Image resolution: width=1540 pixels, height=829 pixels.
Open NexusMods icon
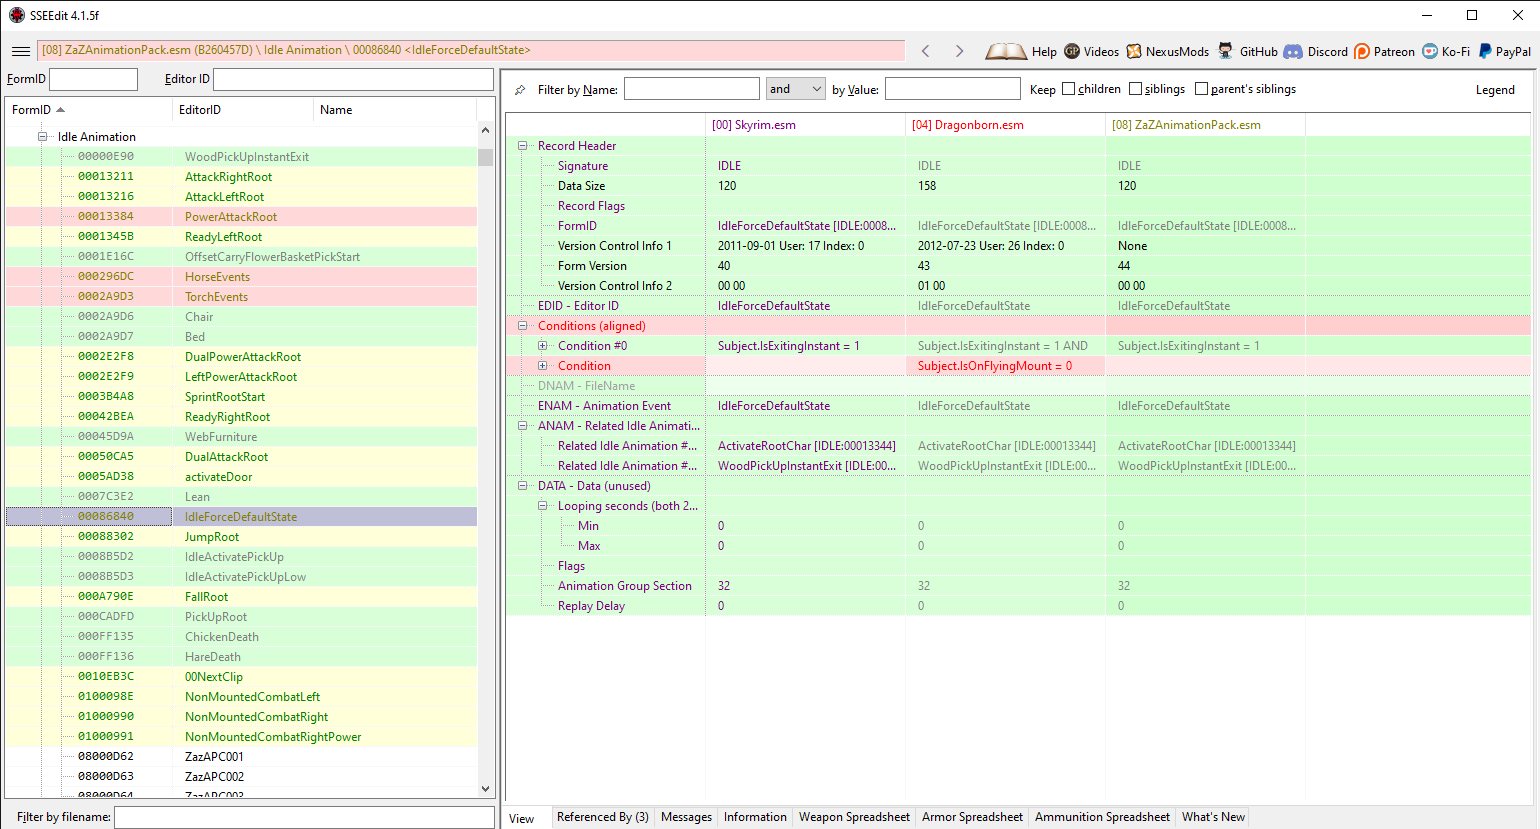tap(1134, 51)
